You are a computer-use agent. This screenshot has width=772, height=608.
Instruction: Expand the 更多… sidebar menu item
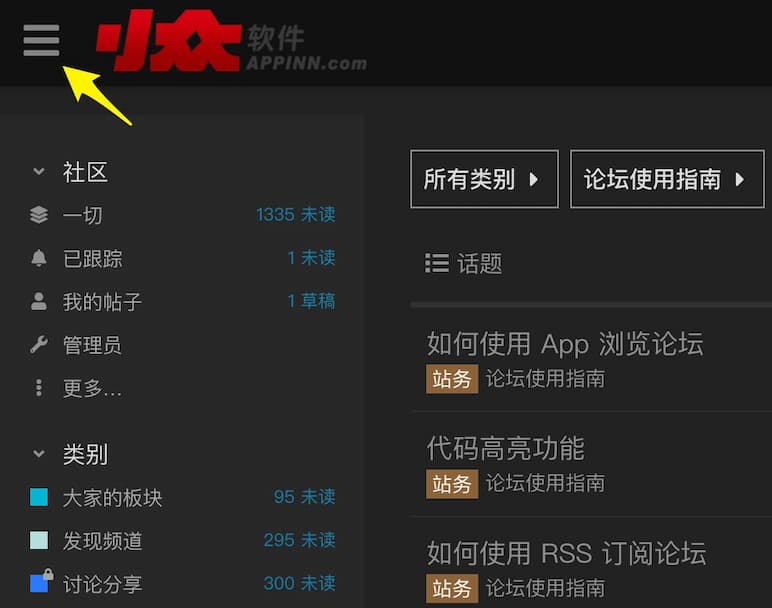[x=92, y=388]
